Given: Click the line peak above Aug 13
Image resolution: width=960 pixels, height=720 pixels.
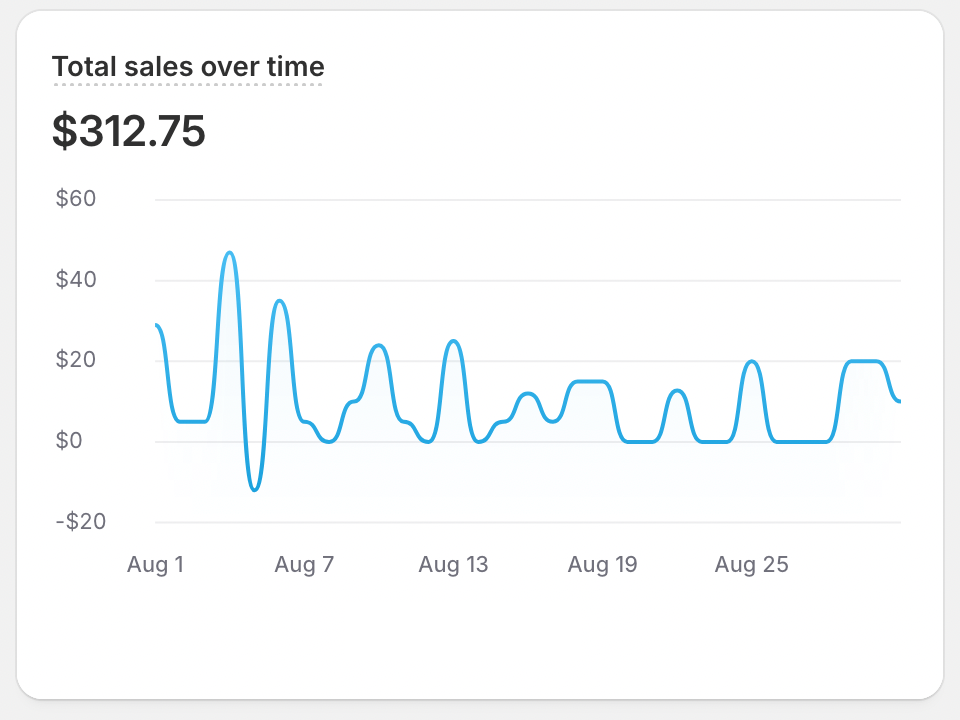Looking at the screenshot, I should click(x=454, y=341).
